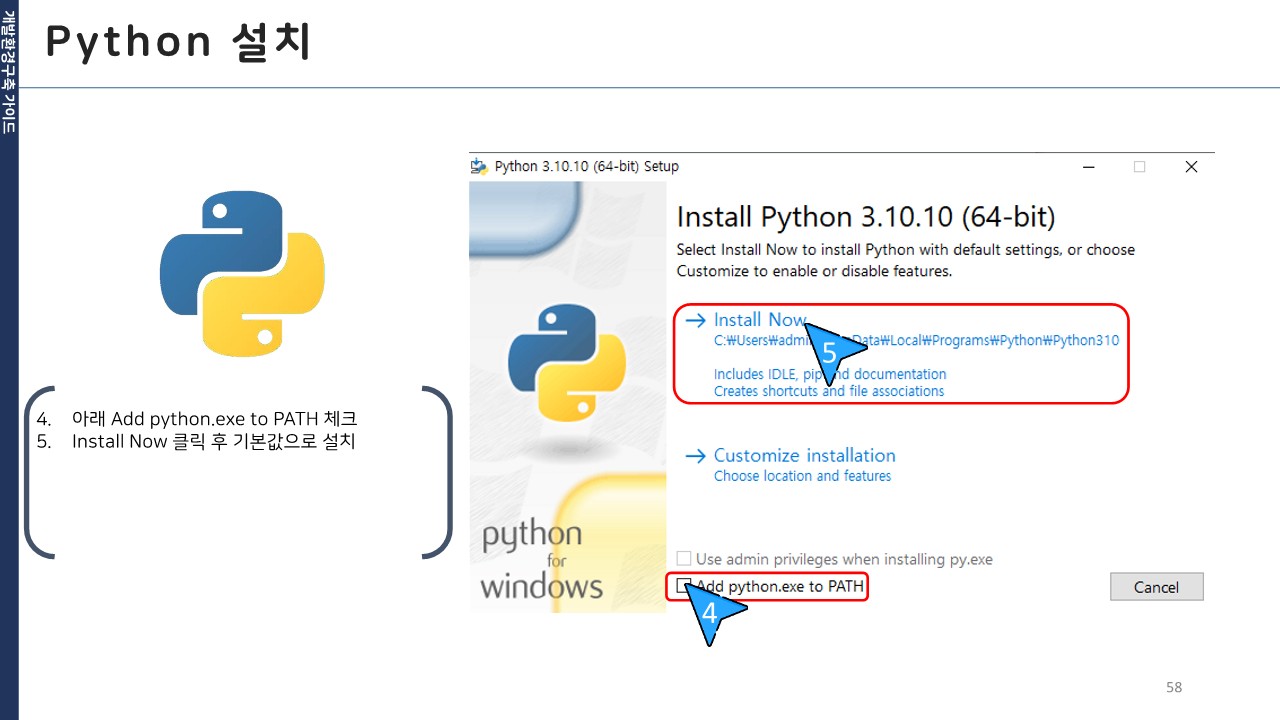Minimize the Python Setup window
Image resolution: width=1280 pixels, height=720 pixels.
click(x=1088, y=167)
